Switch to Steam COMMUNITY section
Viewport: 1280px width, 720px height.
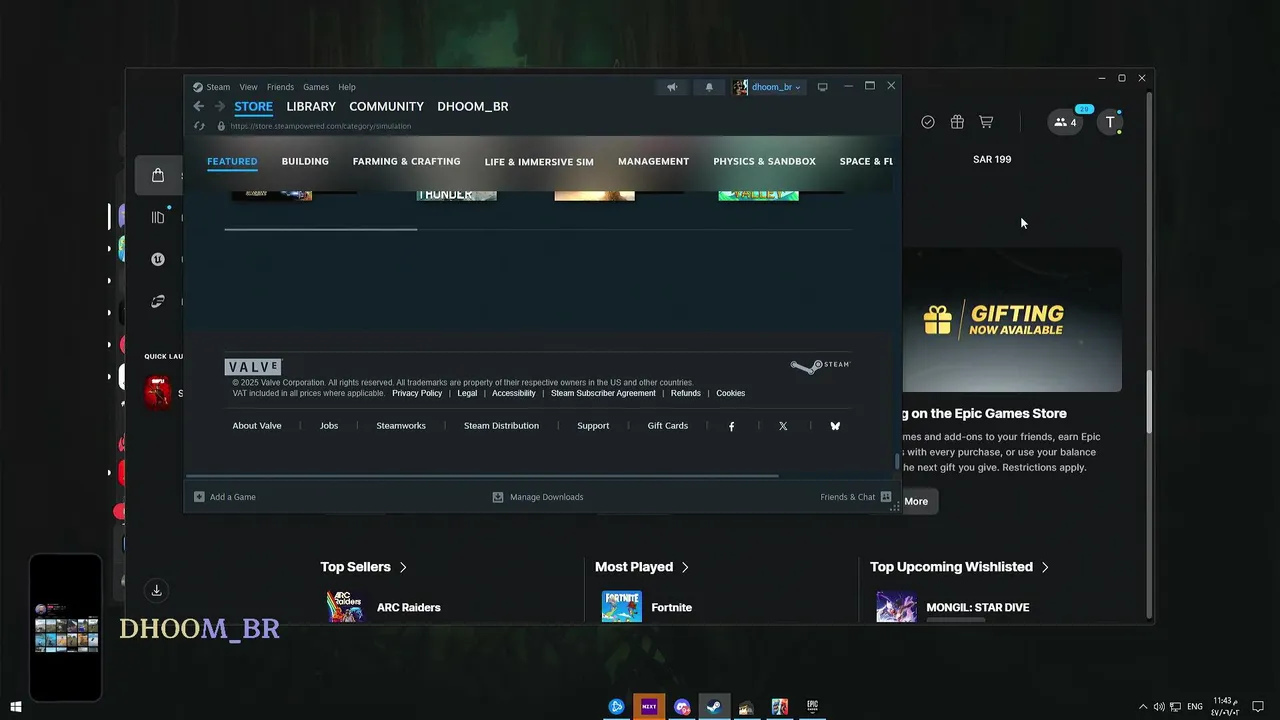pyautogui.click(x=386, y=106)
